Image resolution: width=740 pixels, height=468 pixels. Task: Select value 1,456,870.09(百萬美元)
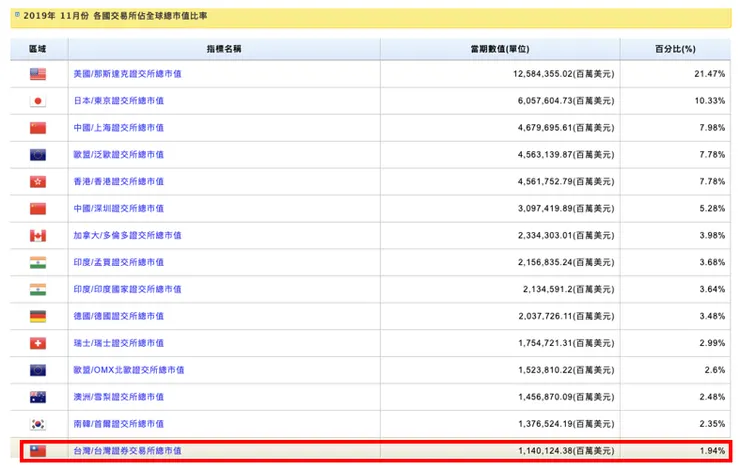click(566, 397)
